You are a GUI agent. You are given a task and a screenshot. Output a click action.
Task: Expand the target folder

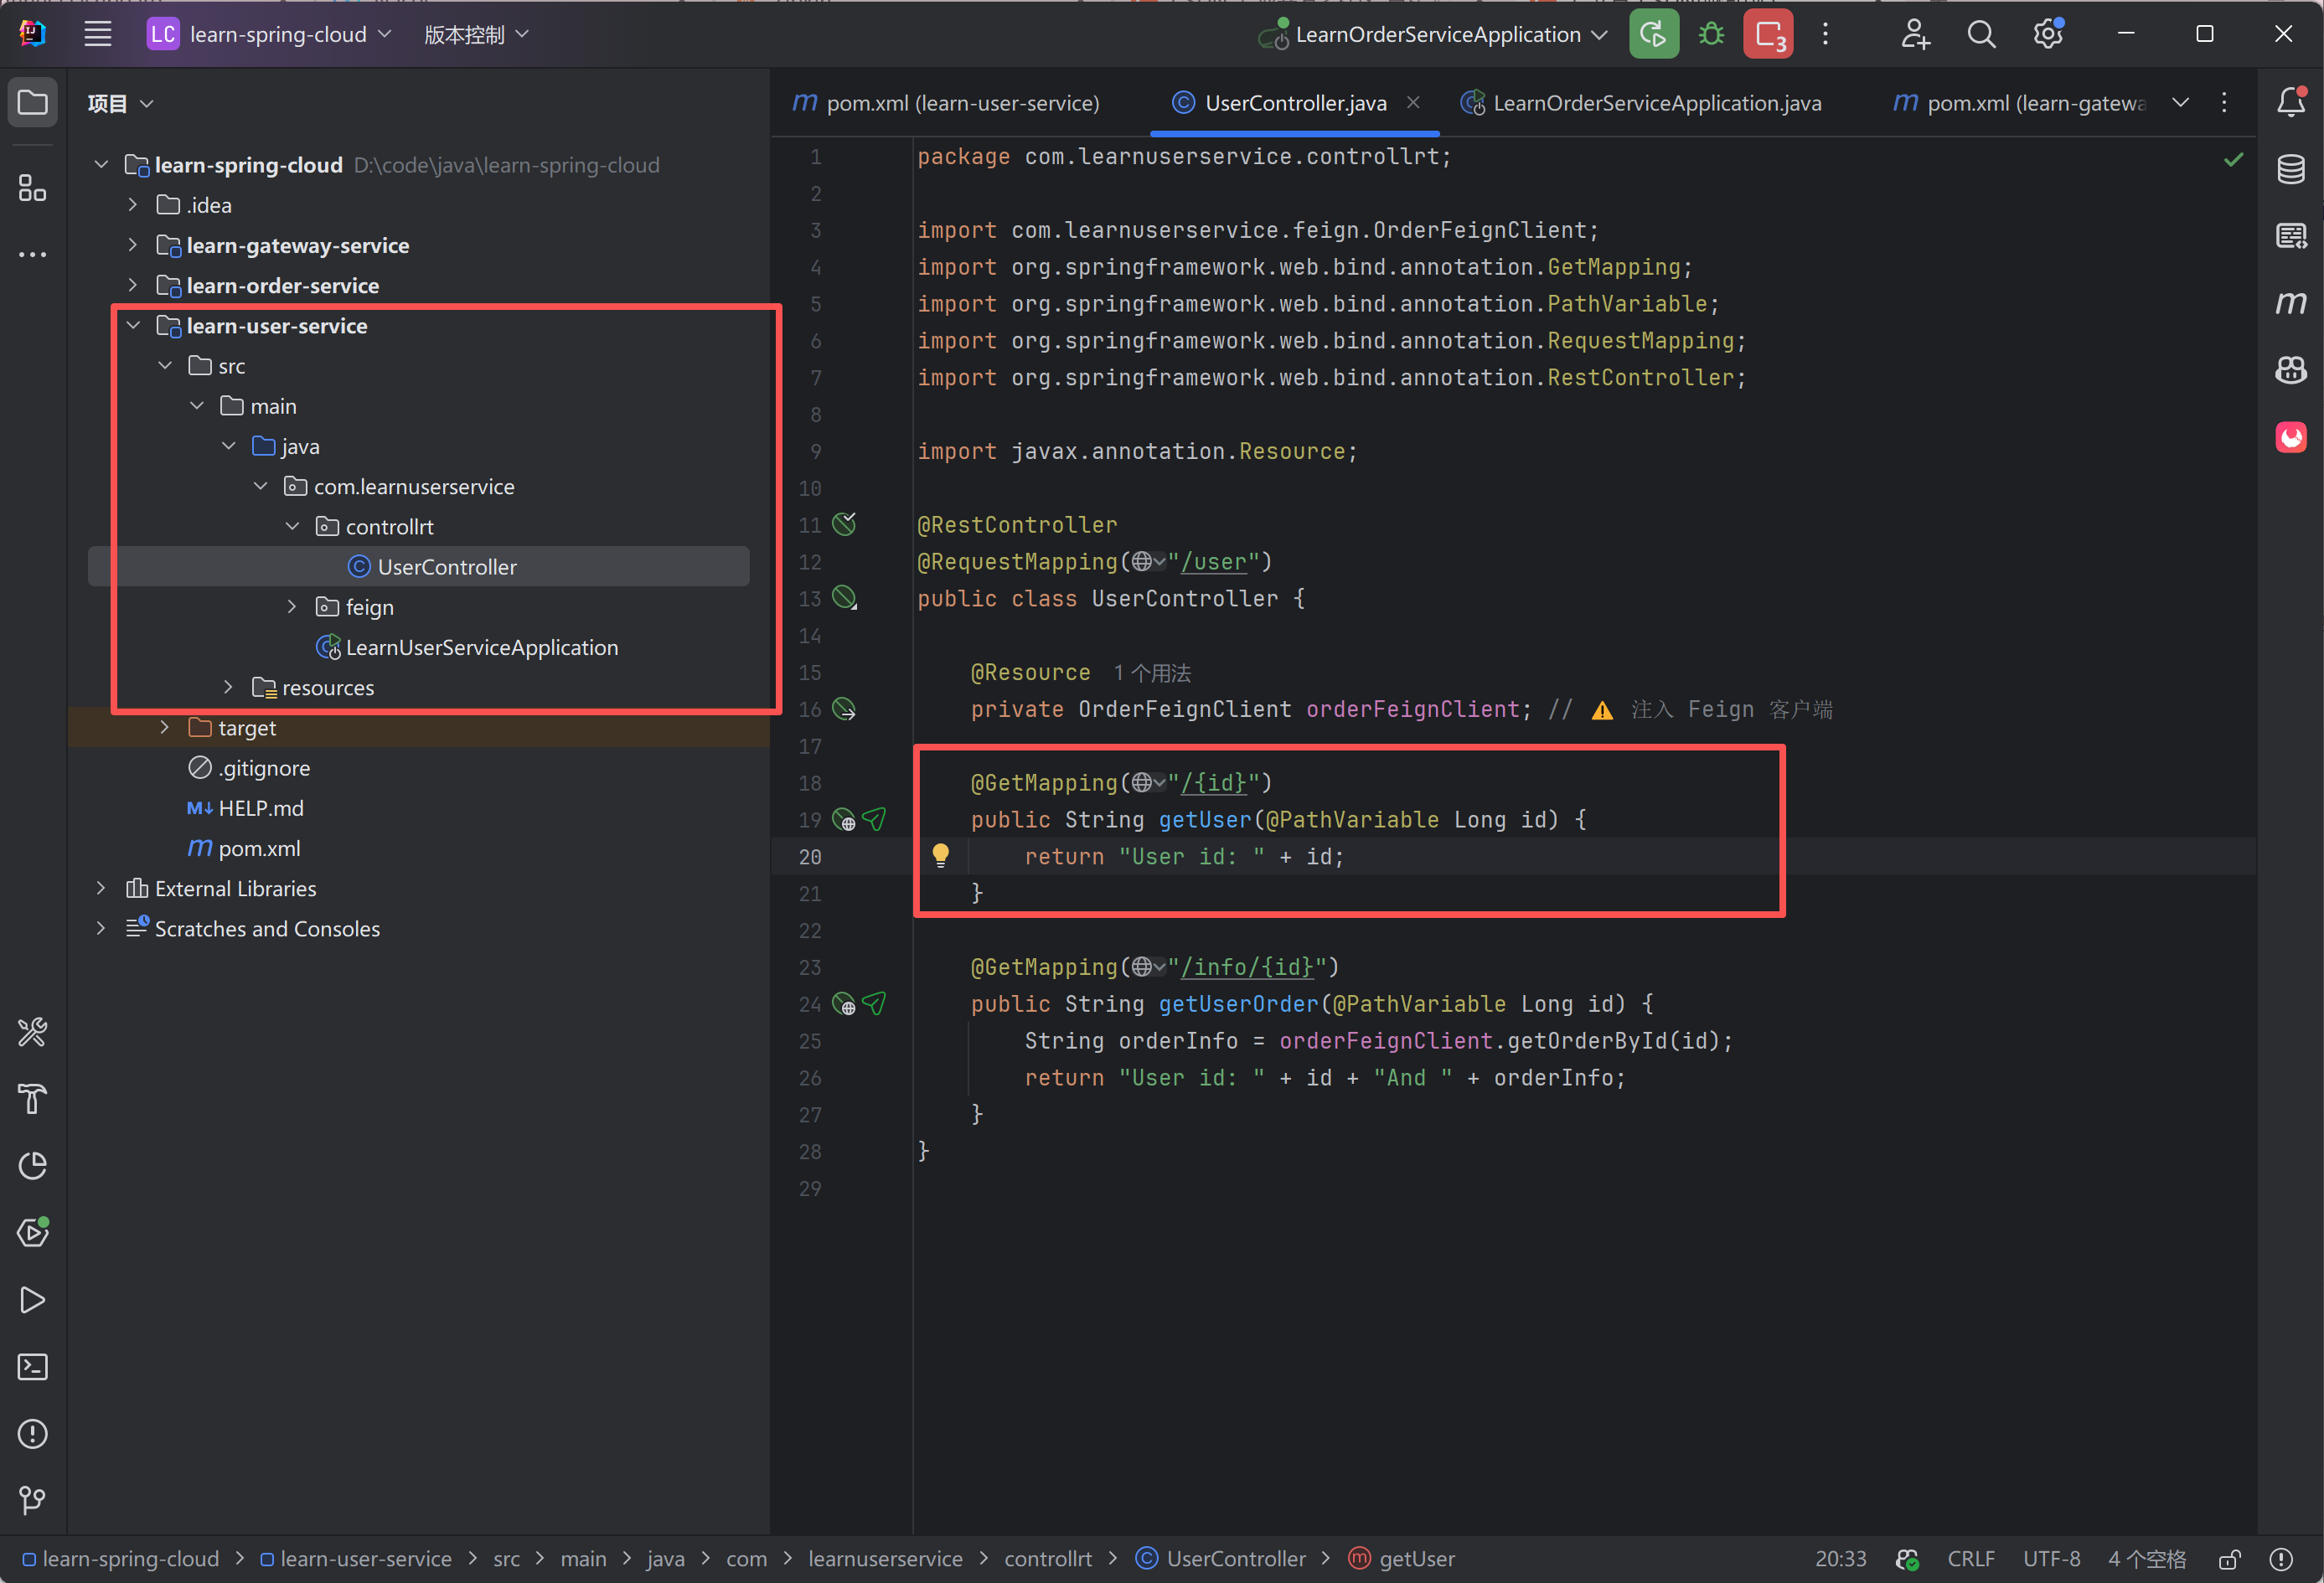tap(165, 727)
